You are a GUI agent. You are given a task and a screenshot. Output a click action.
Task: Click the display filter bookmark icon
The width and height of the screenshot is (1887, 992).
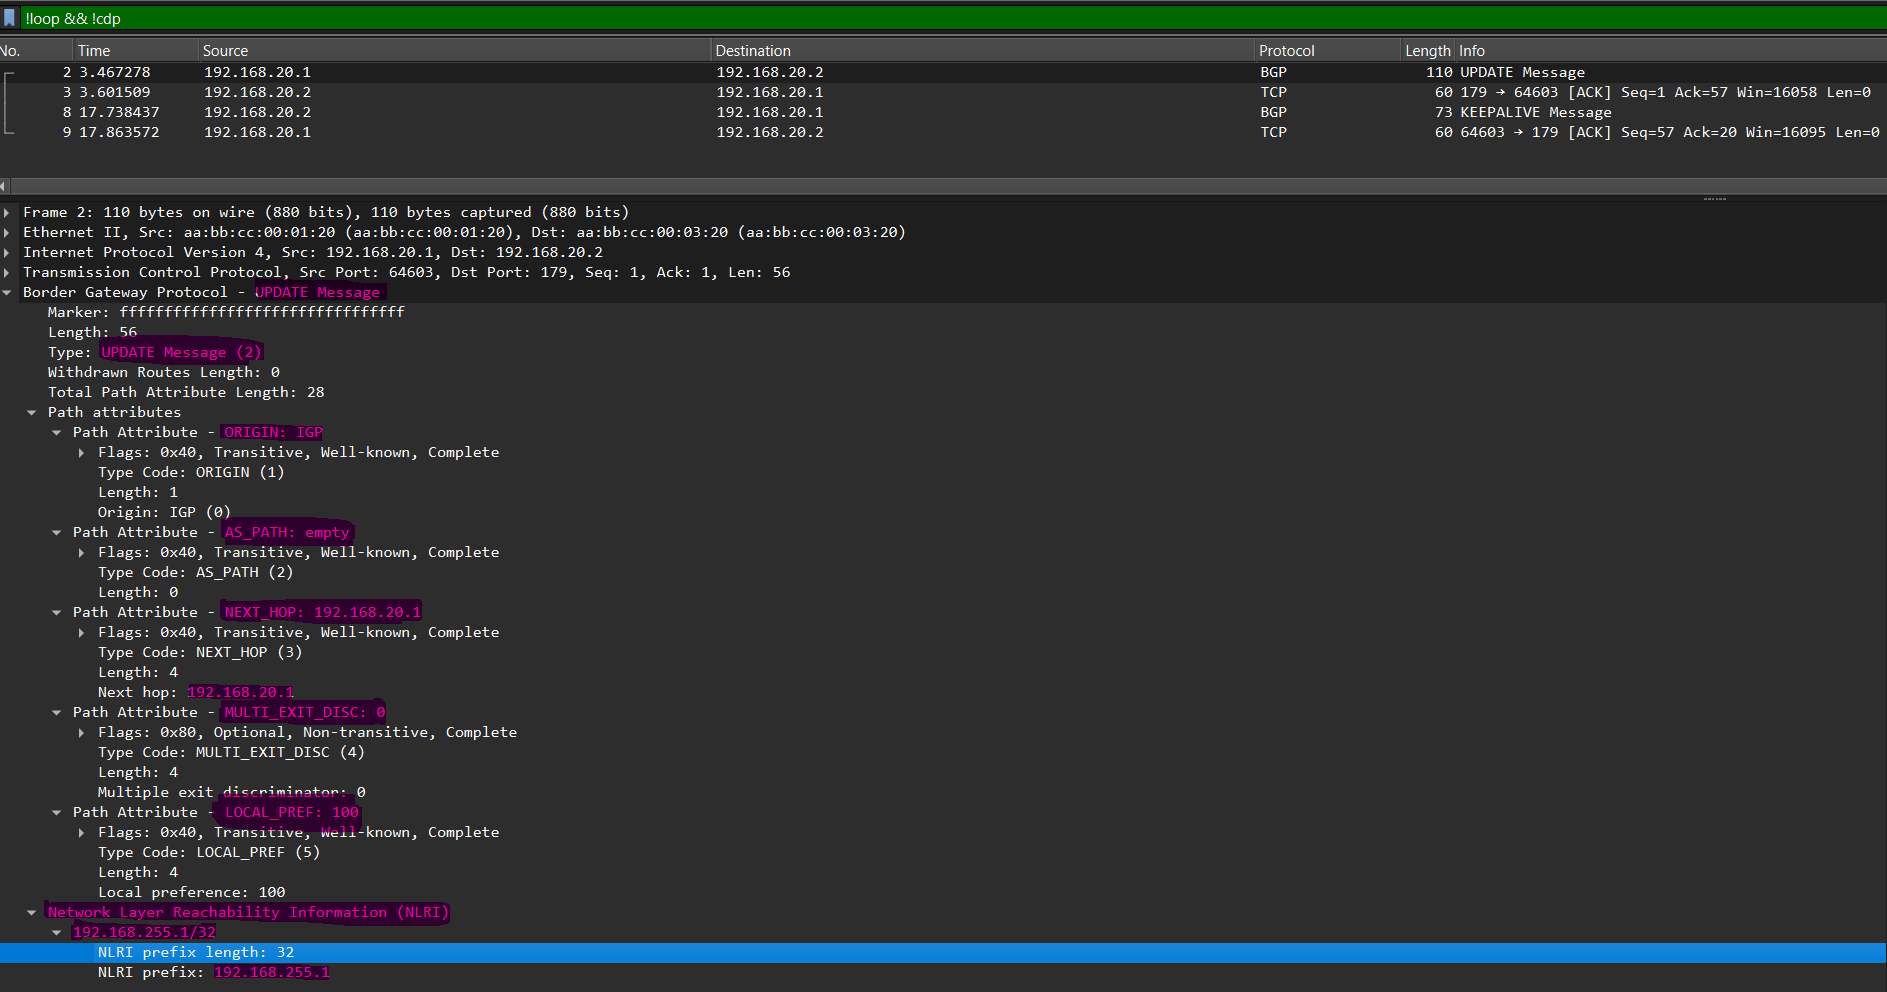click(x=10, y=18)
